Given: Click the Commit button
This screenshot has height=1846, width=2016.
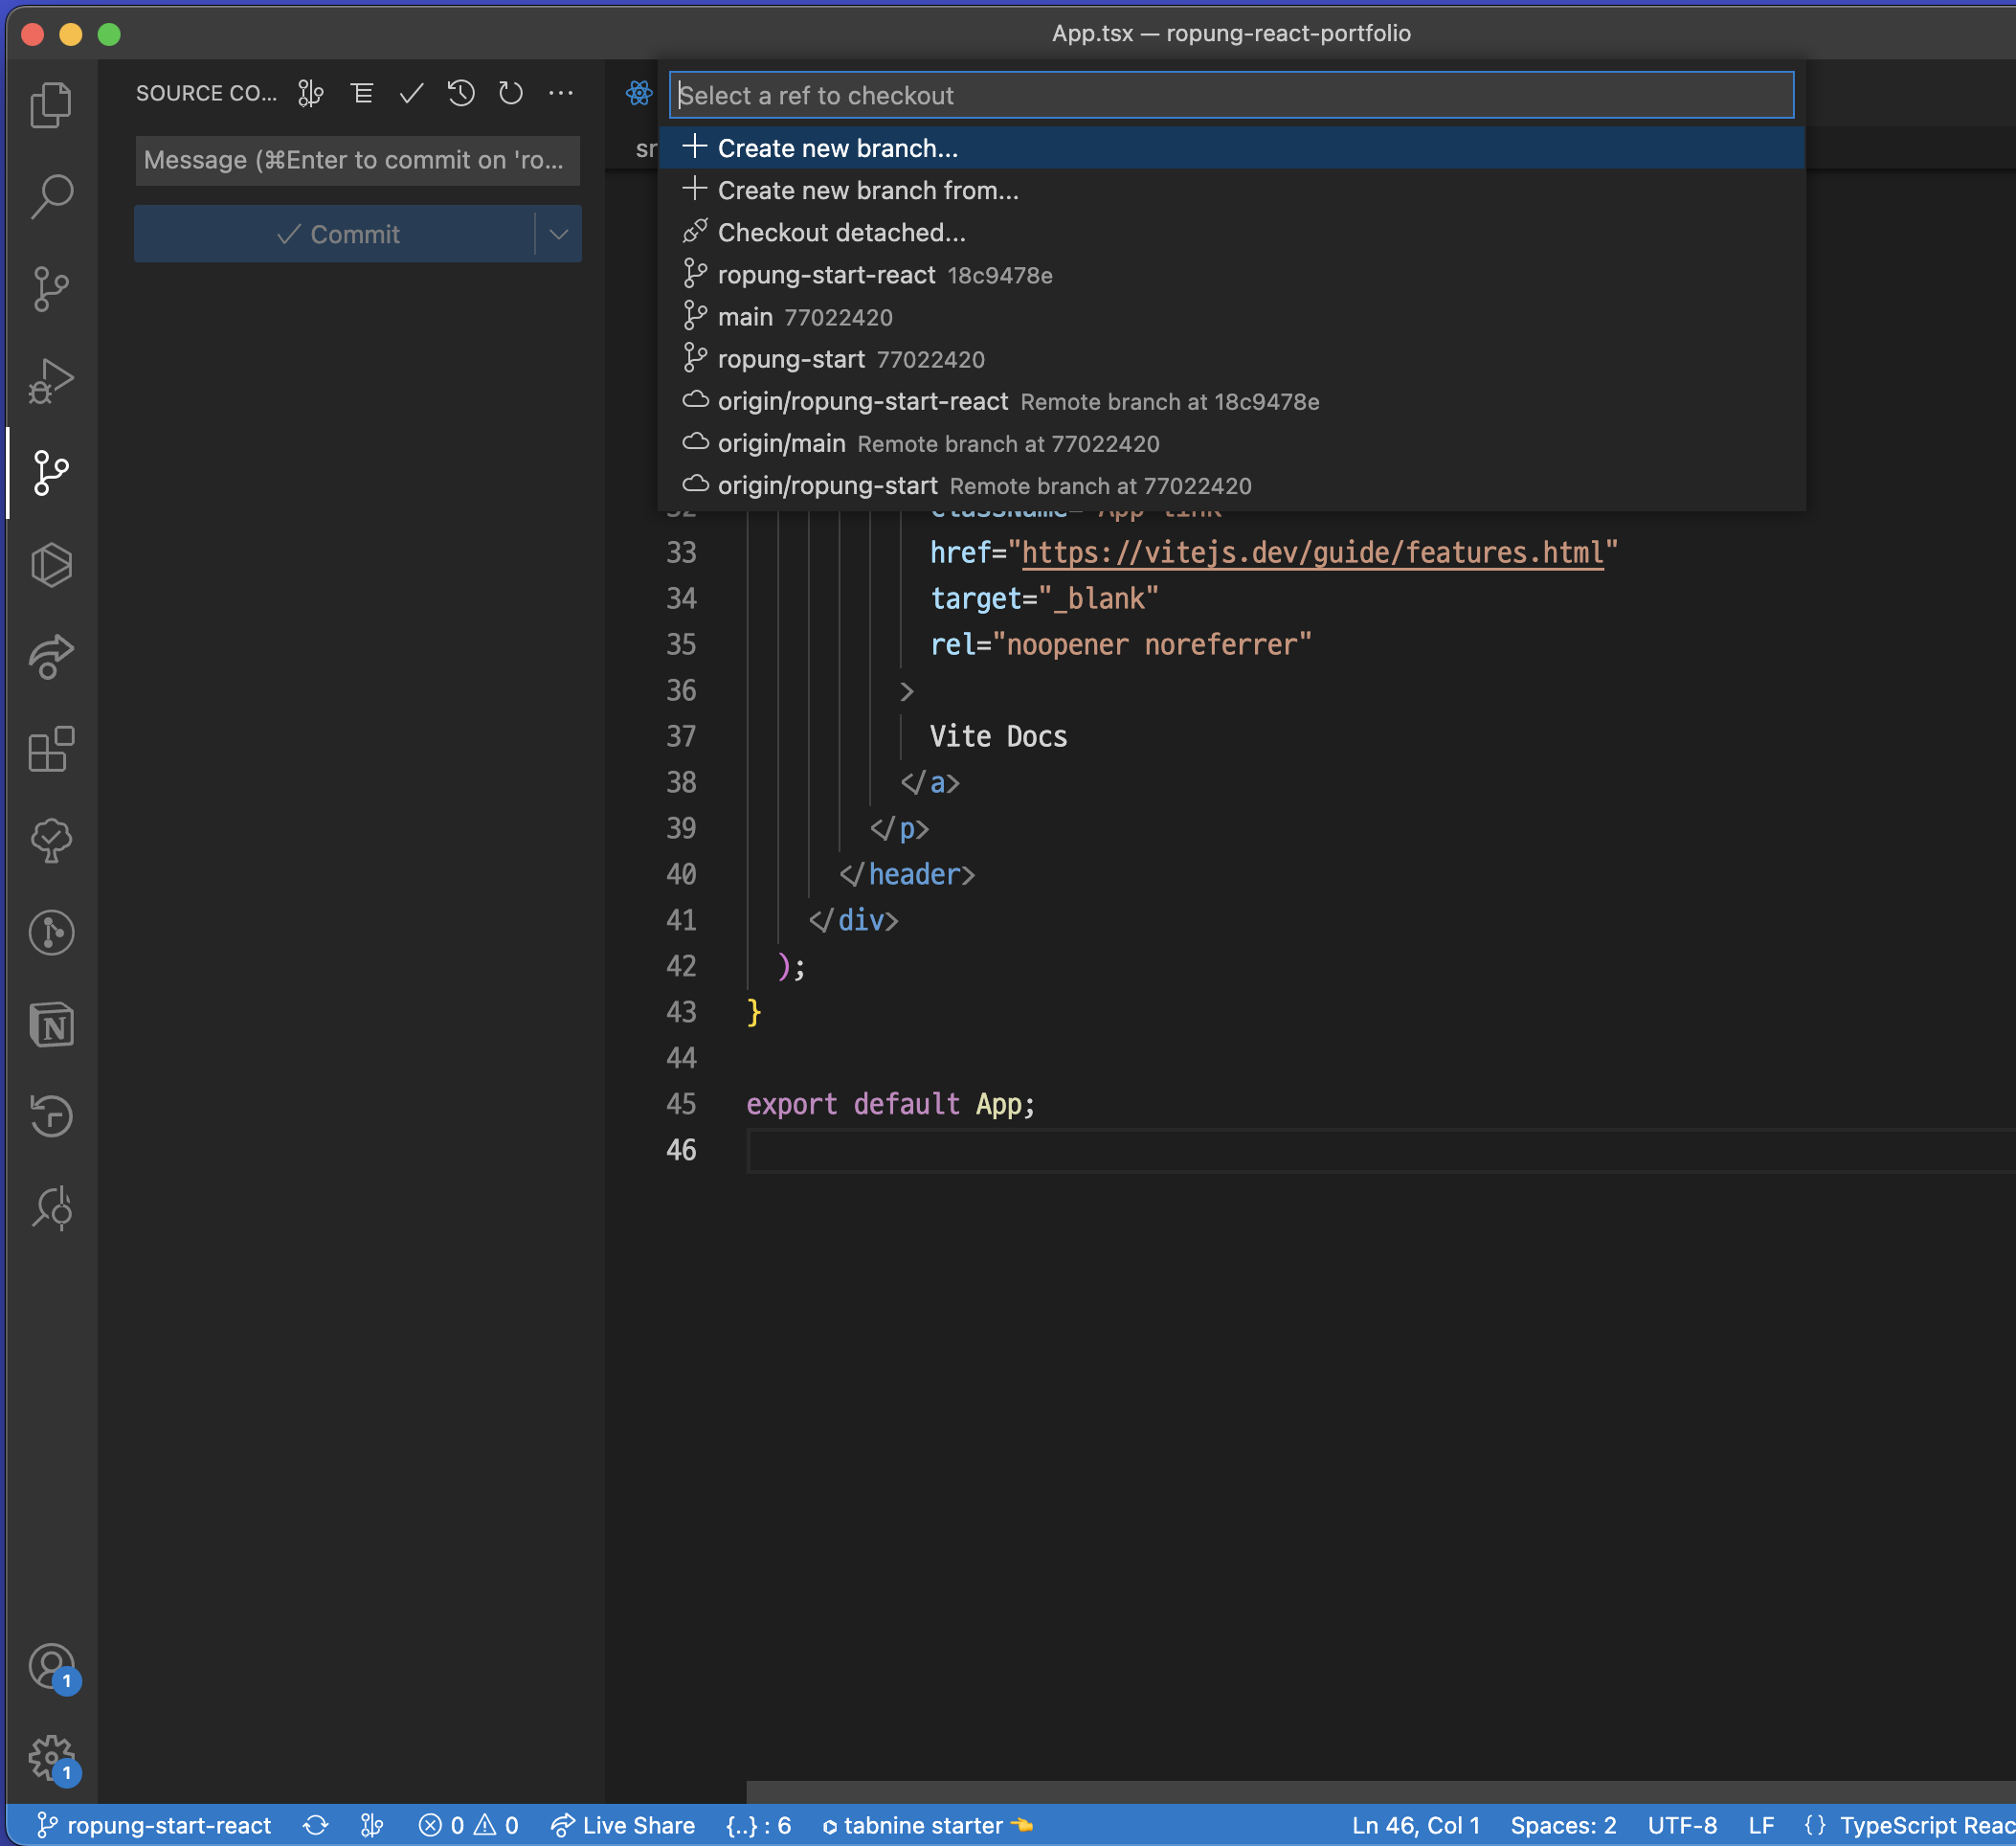Looking at the screenshot, I should (x=337, y=234).
